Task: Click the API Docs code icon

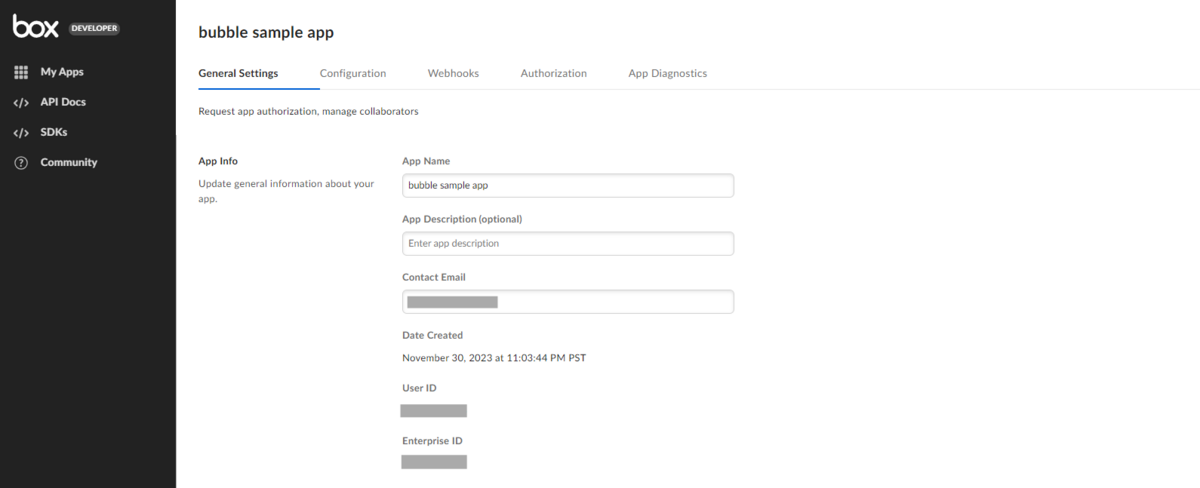Action: (x=21, y=102)
